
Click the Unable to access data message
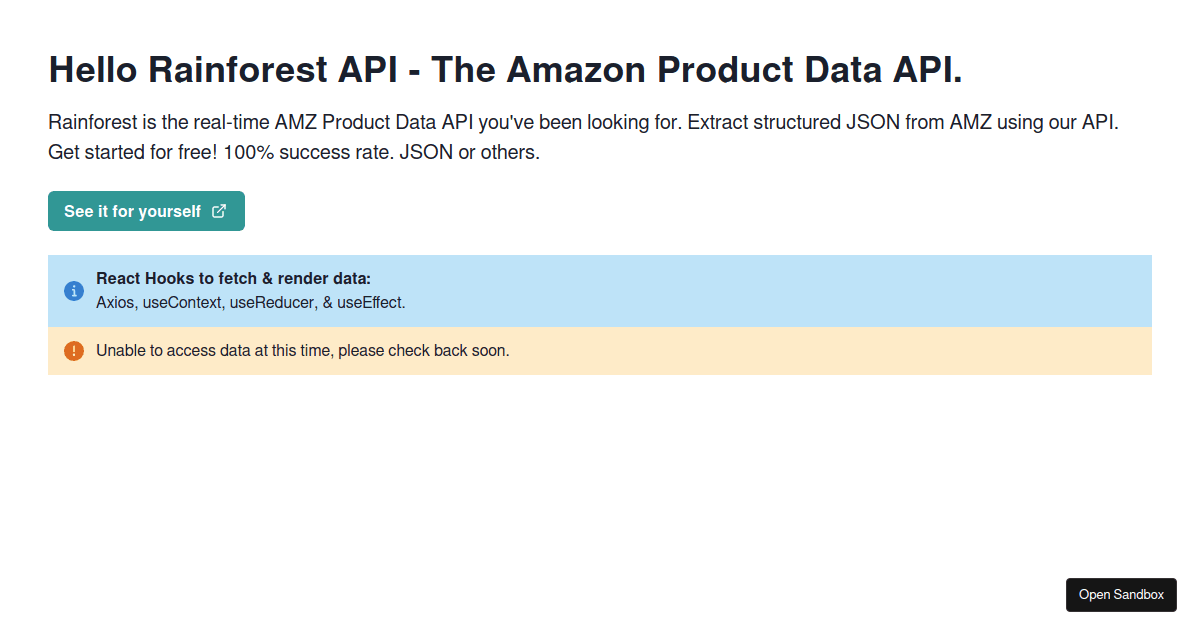[x=303, y=351]
